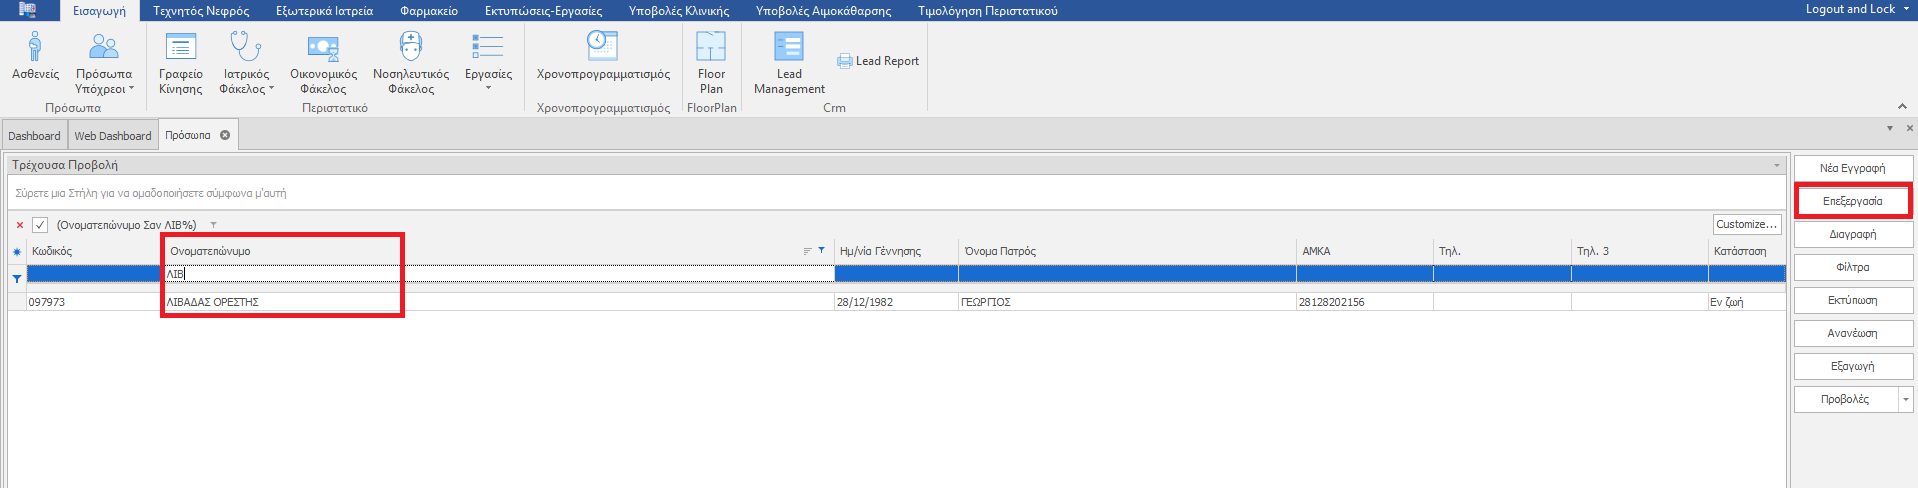Open the Προβολές dropdown arrow
1918x488 pixels.
1905,399
